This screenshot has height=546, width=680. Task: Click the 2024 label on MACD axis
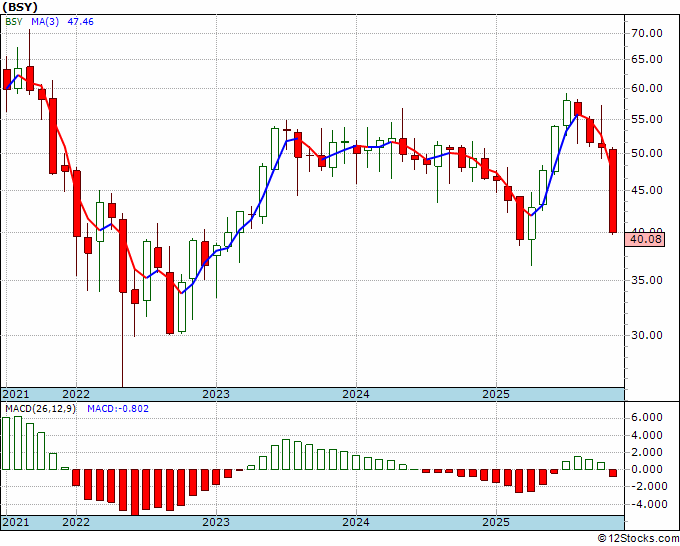(356, 522)
